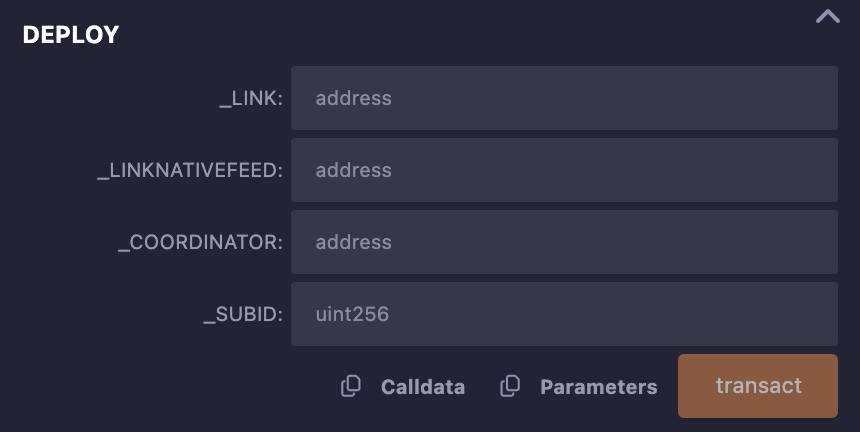
Task: Click the DEPLOY section heading
Action: click(x=71, y=35)
